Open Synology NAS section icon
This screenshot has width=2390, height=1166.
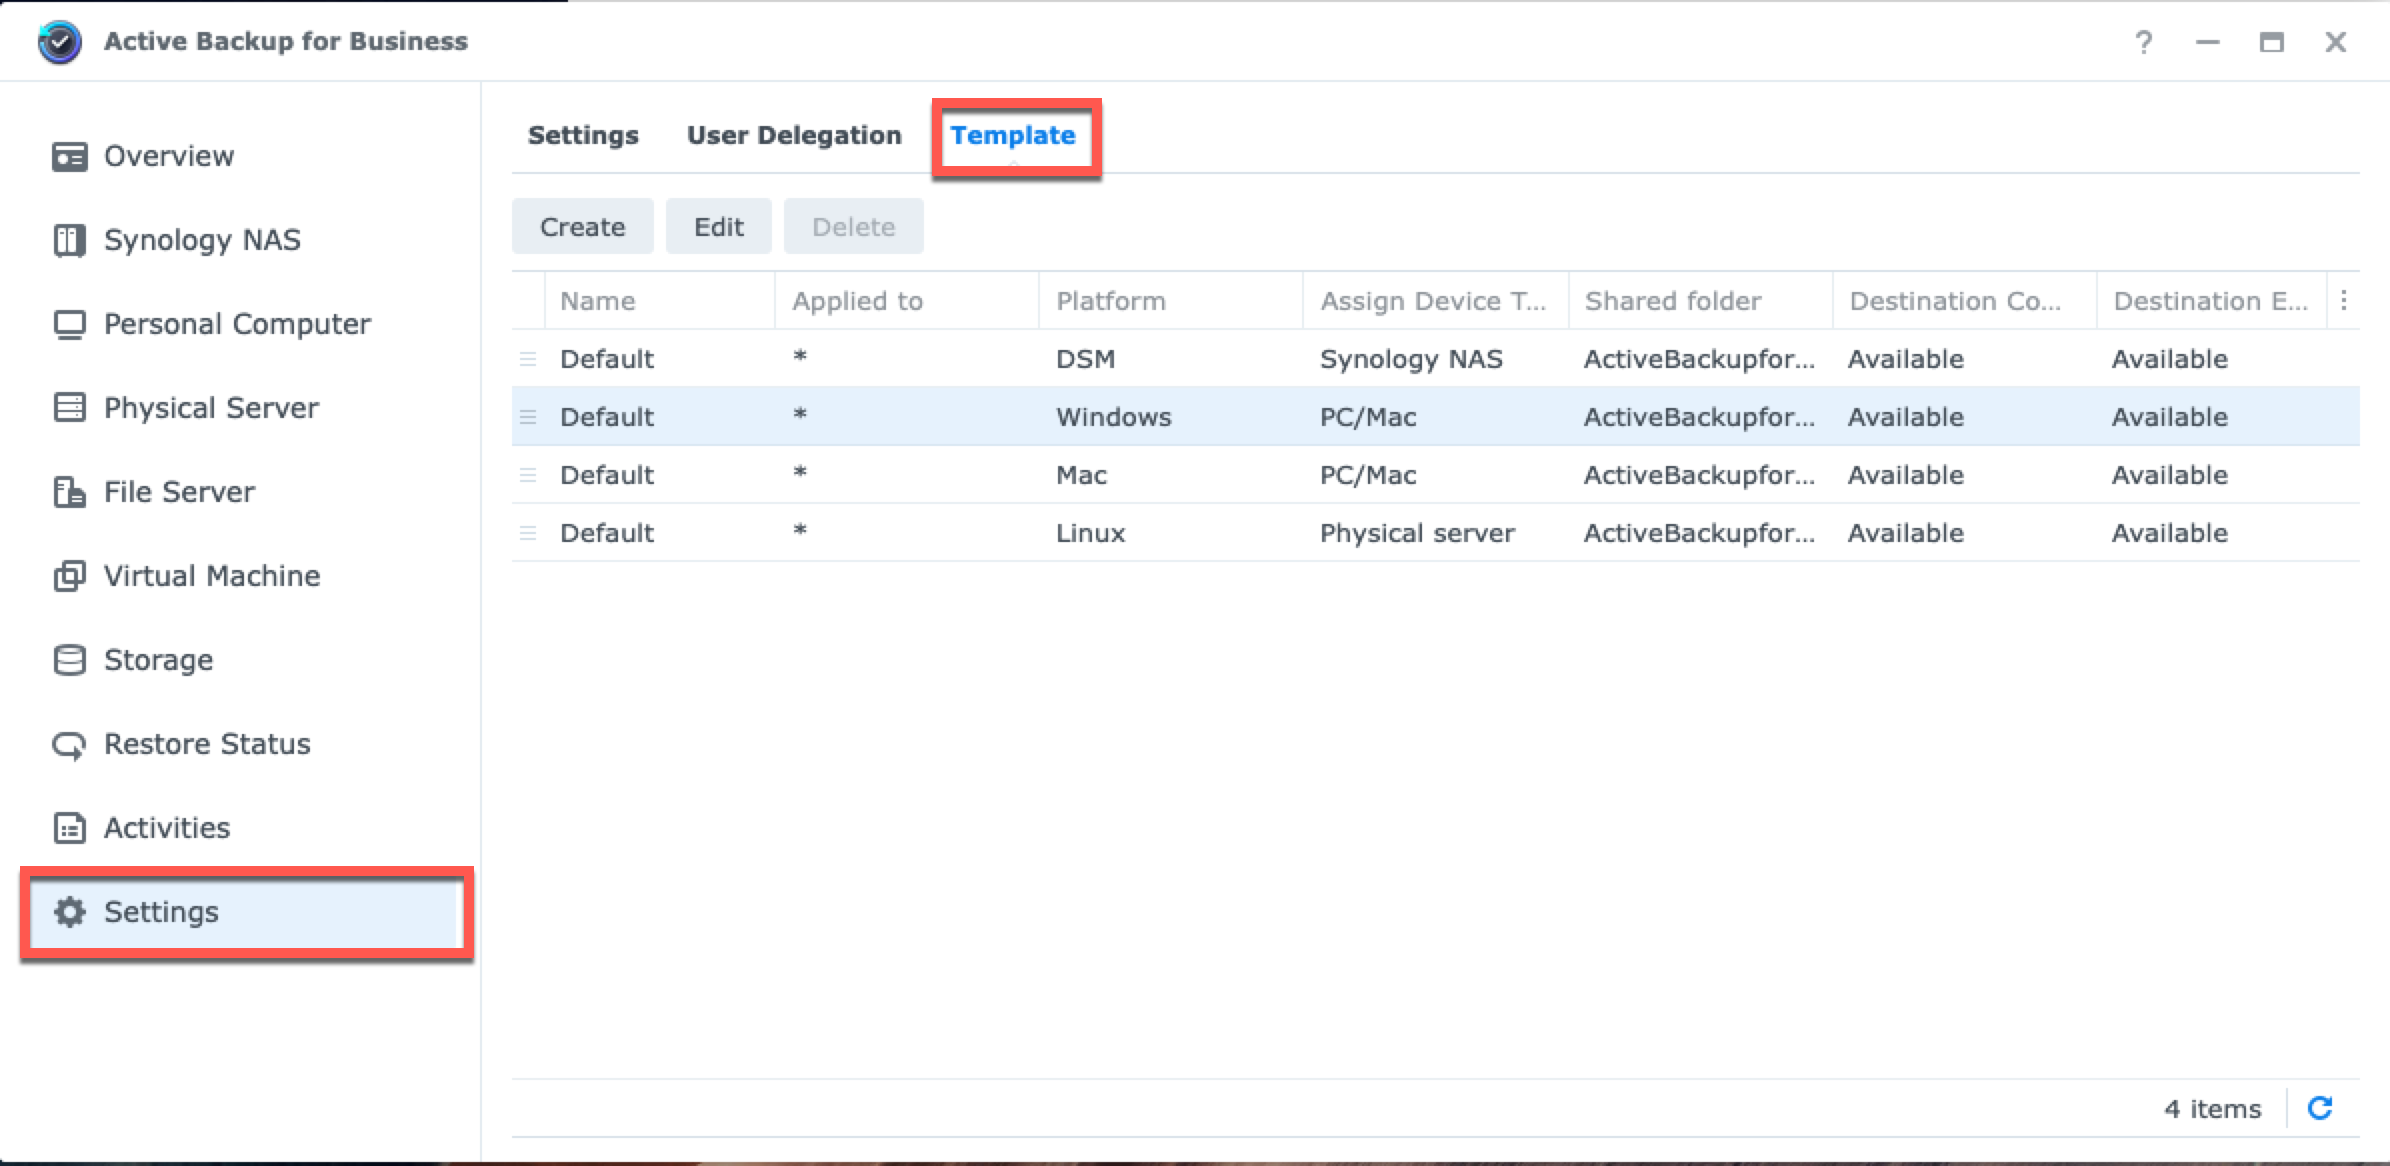coord(69,241)
